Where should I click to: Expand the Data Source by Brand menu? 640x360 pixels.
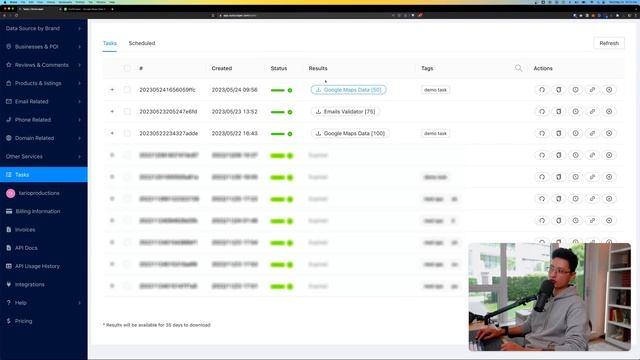[x=43, y=29]
